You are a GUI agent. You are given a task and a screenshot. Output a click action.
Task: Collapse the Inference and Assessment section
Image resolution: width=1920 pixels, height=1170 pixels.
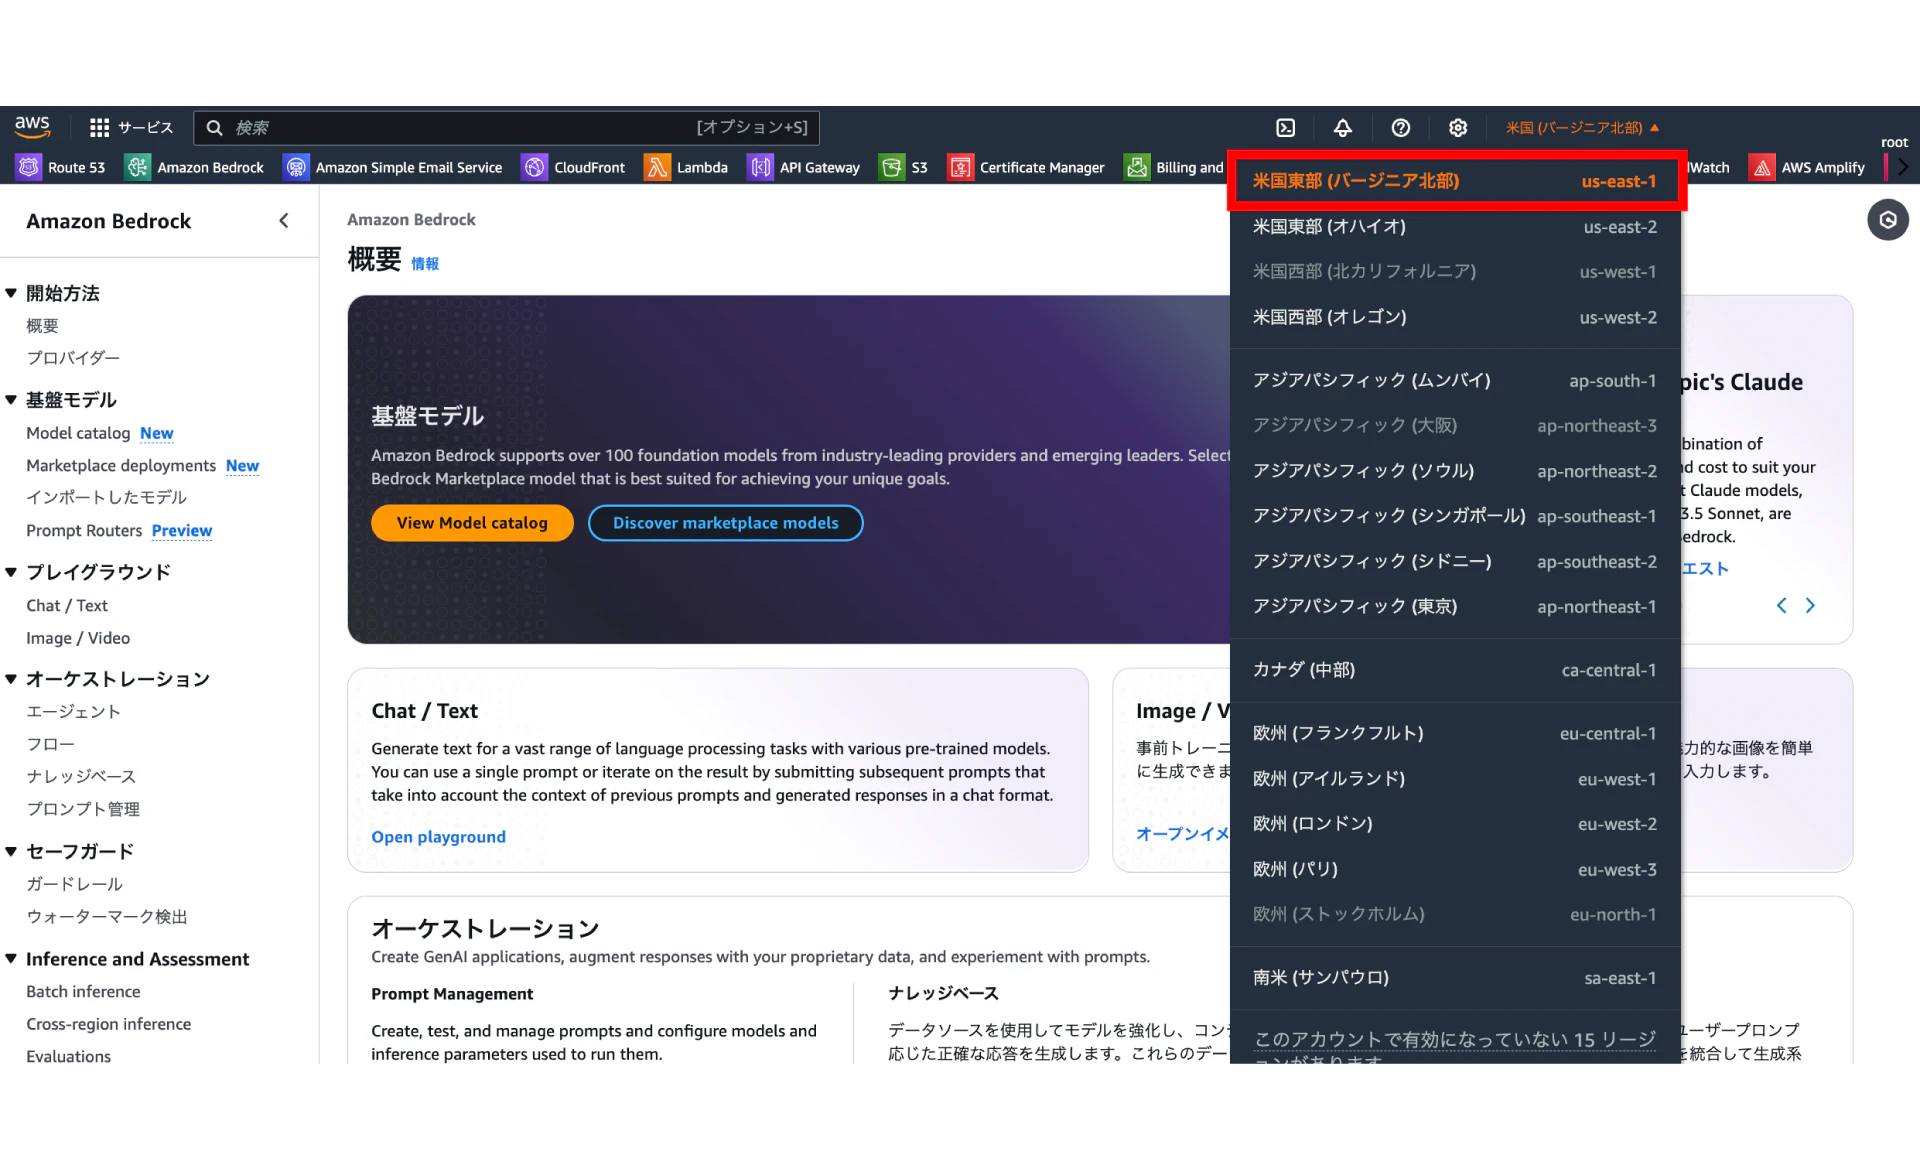[11, 959]
